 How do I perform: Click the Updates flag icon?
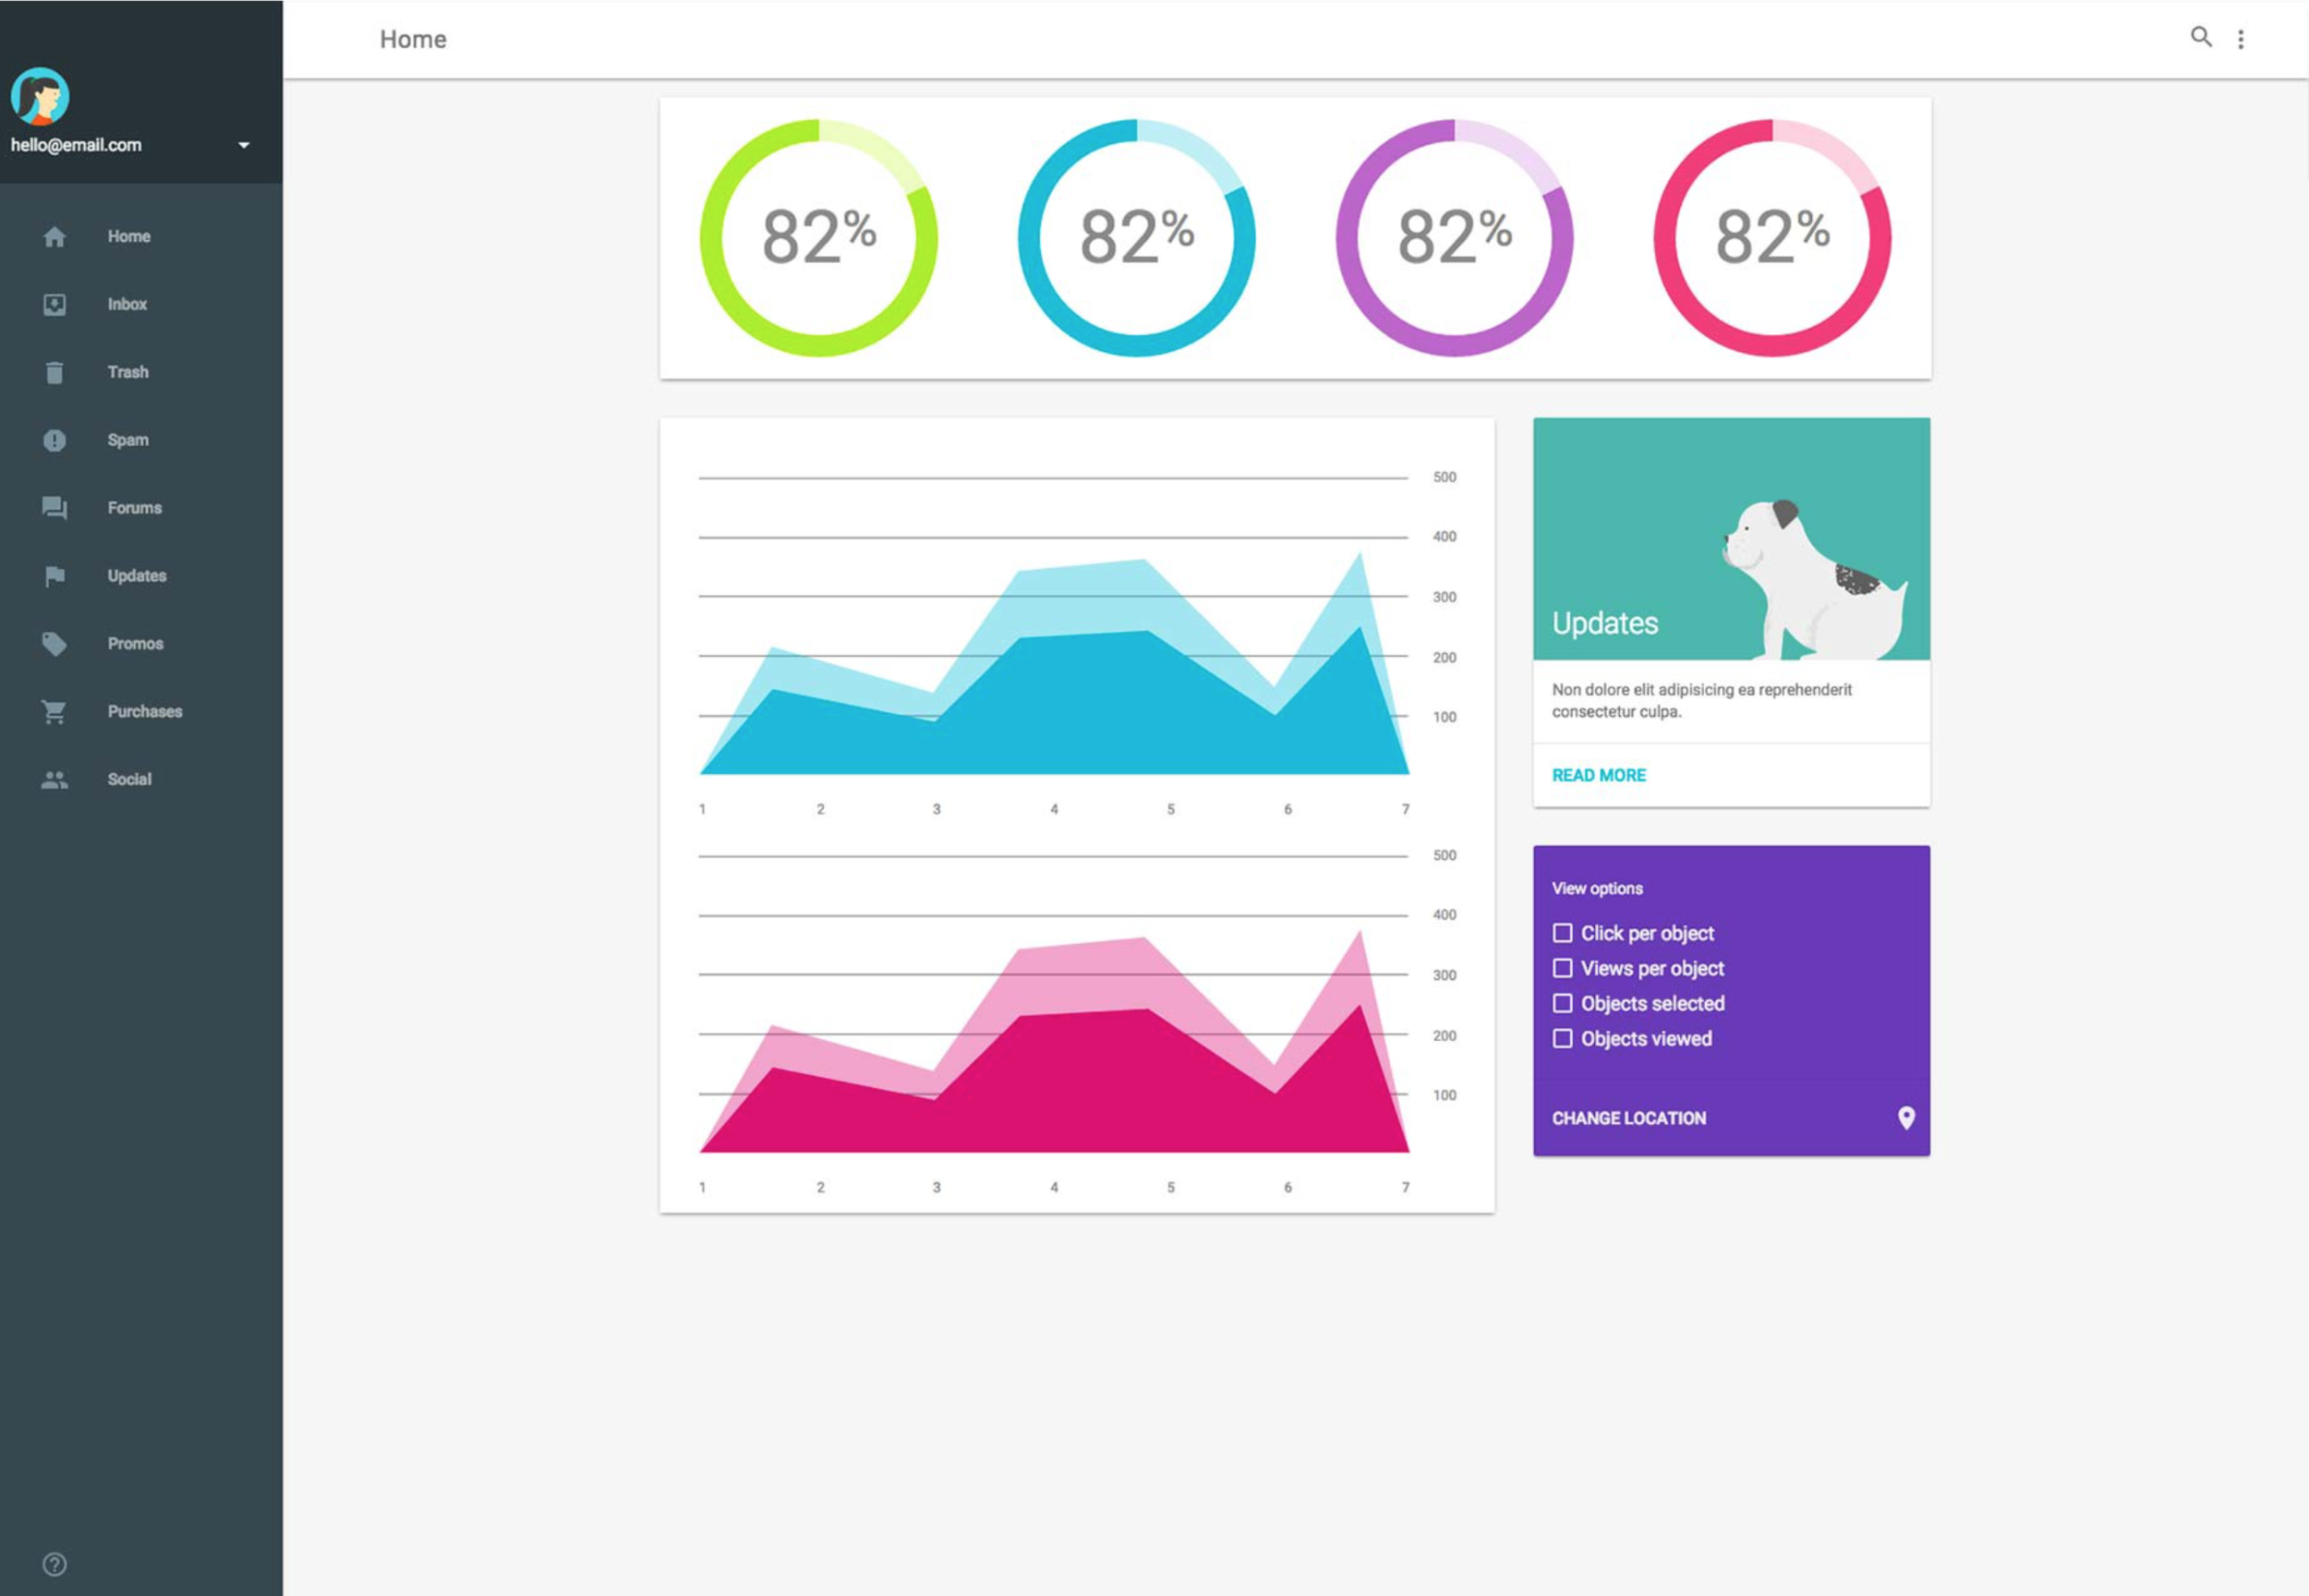54,576
